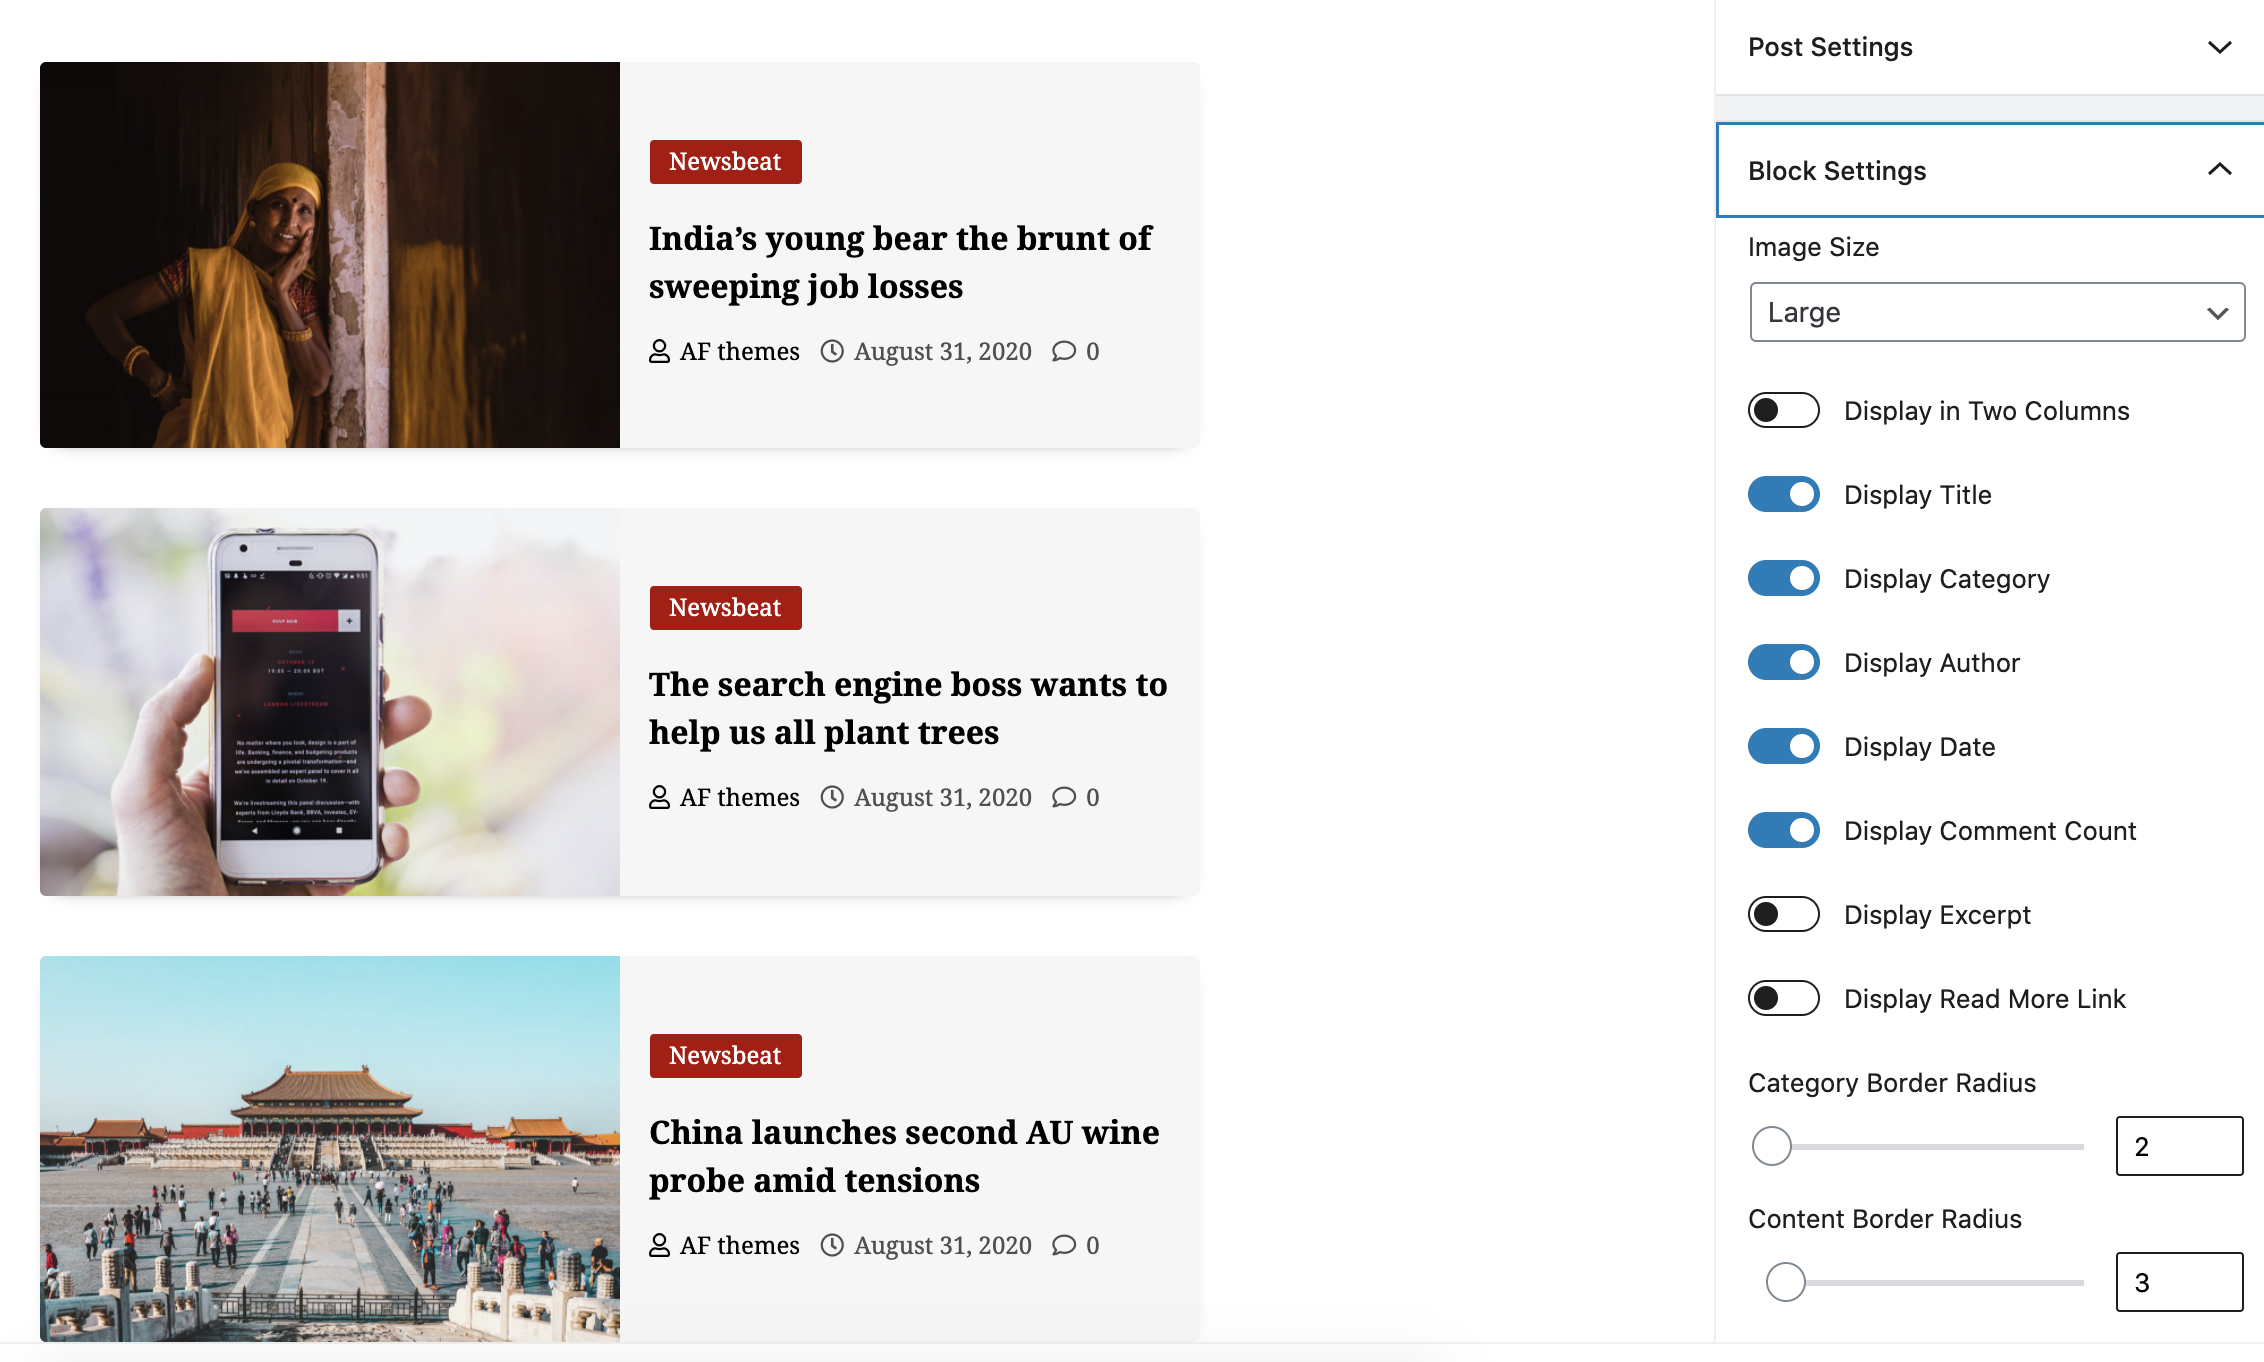Click the comment bubble icon on third post
This screenshot has width=2264, height=1362.
[1064, 1246]
